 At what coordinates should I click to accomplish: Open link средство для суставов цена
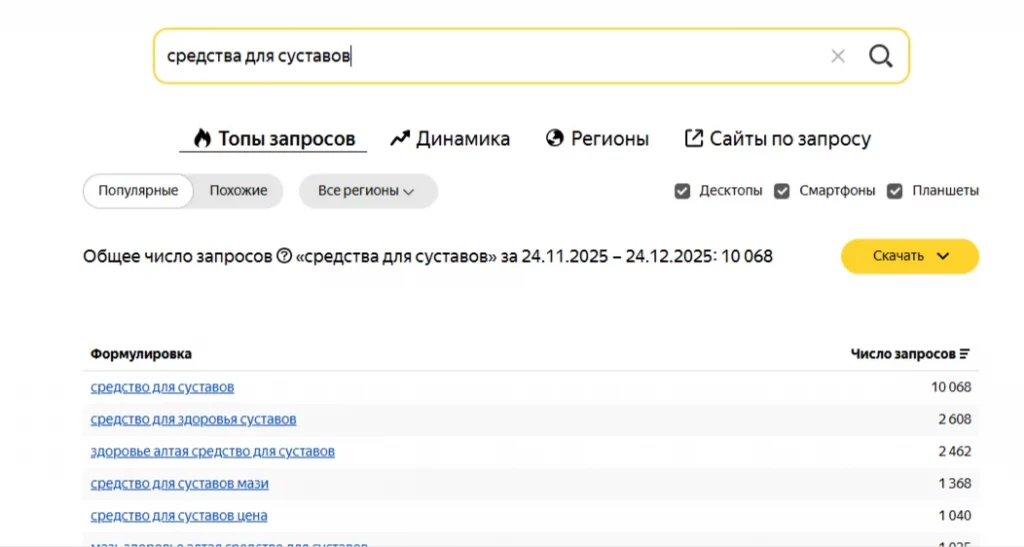pyautogui.click(x=179, y=516)
